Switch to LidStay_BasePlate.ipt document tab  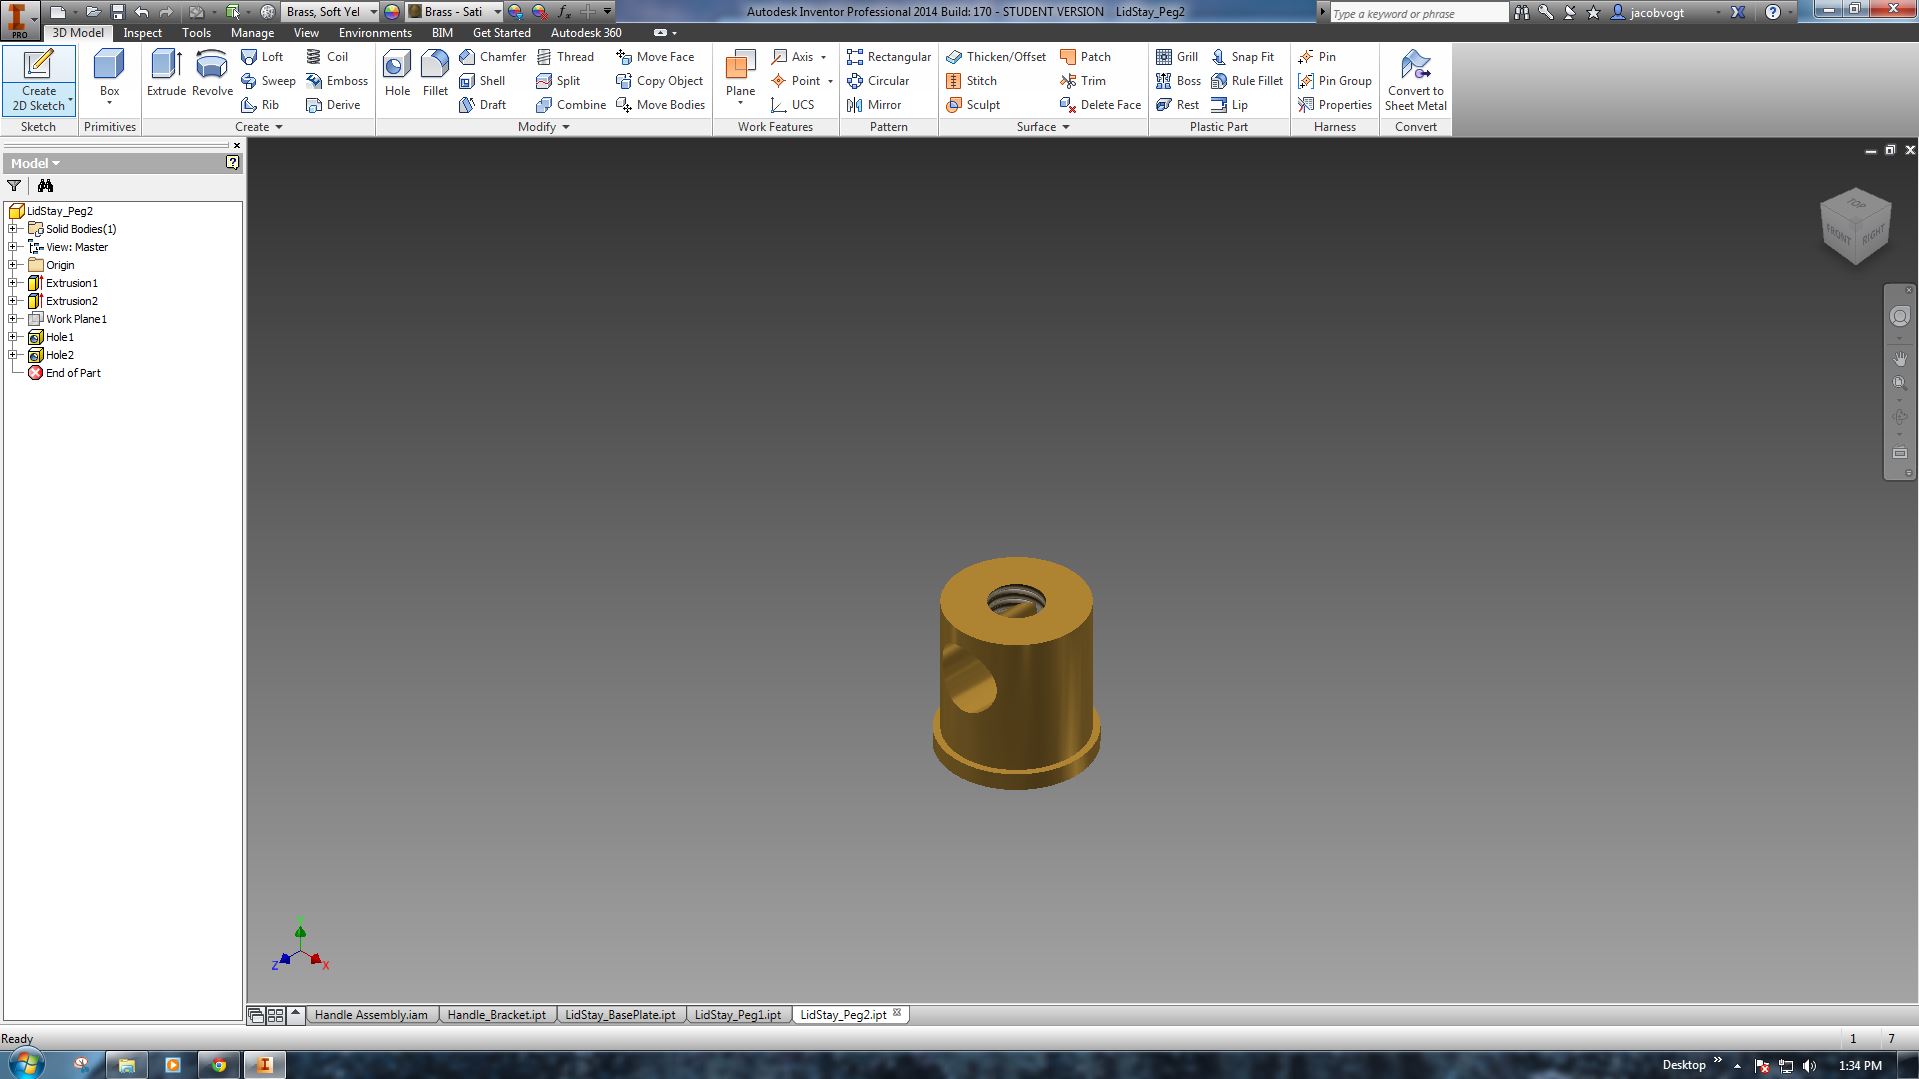click(x=620, y=1015)
